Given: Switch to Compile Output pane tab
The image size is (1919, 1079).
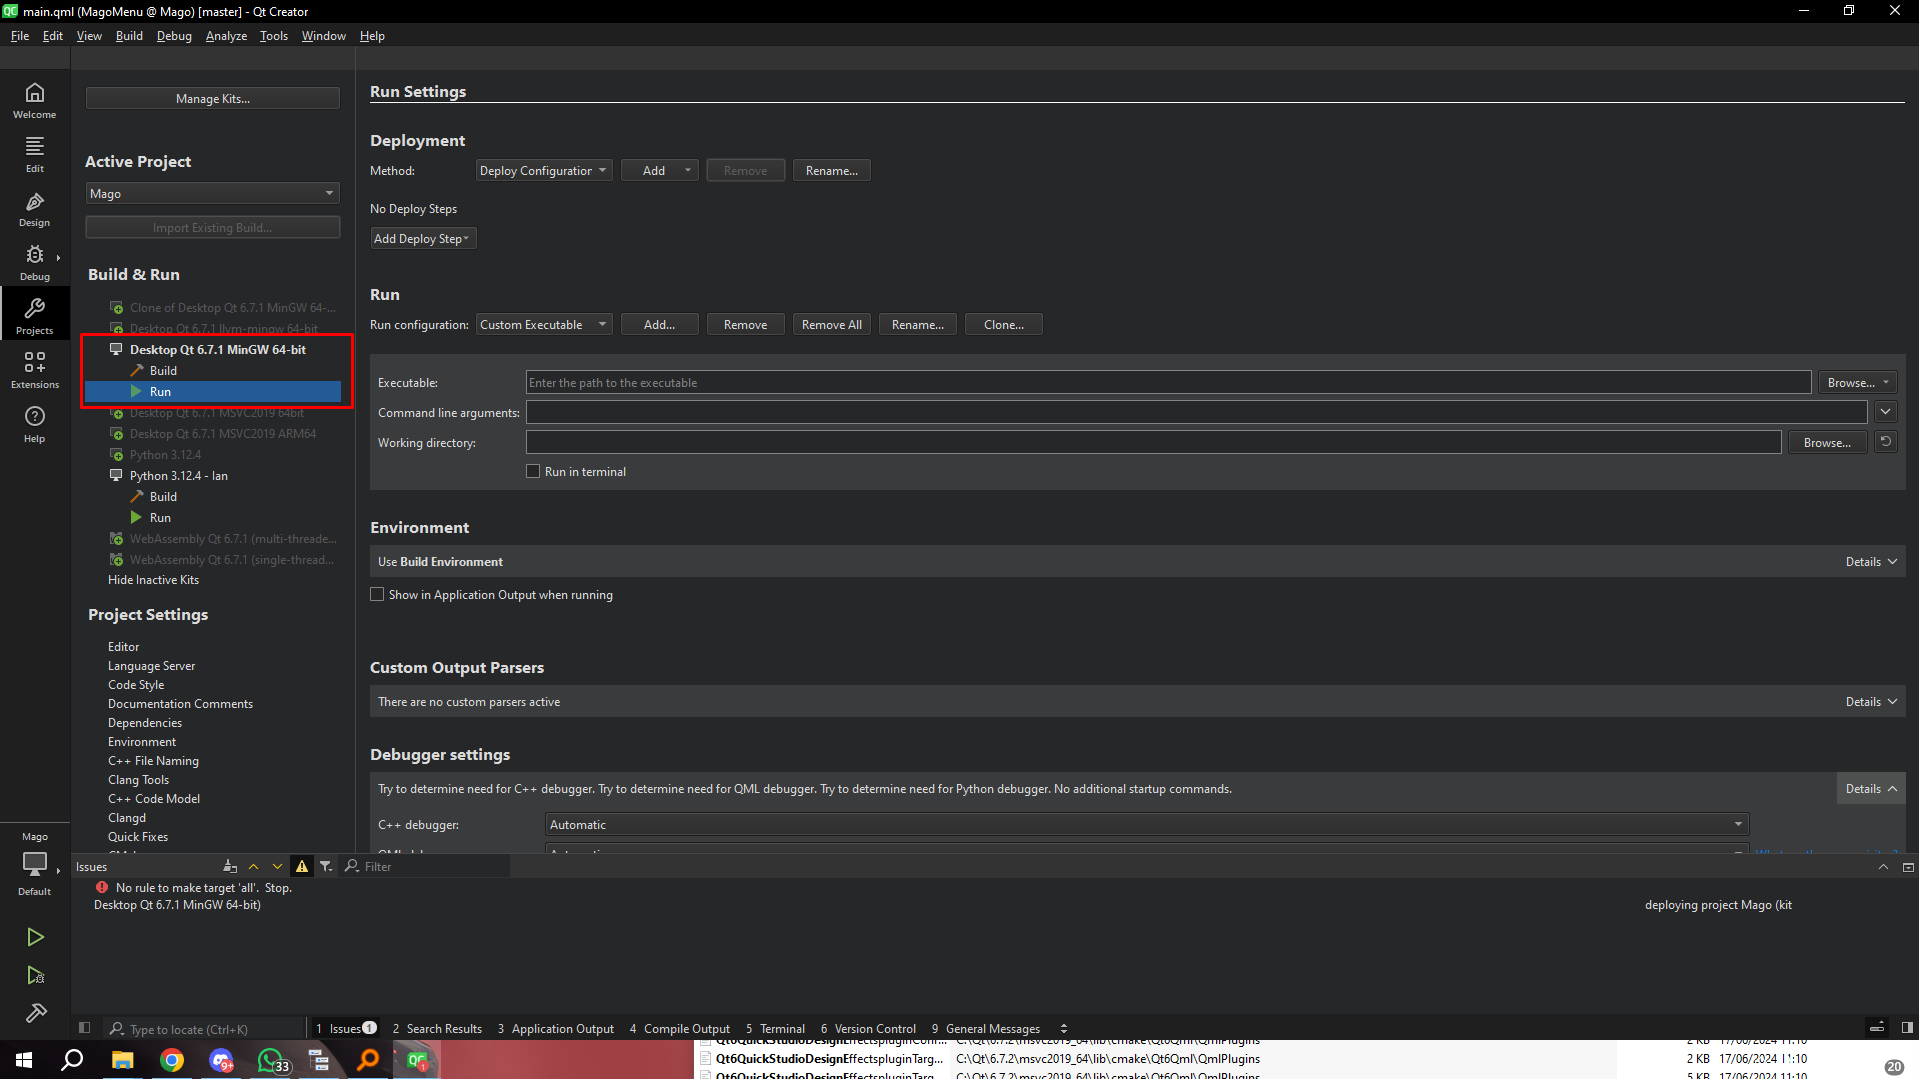Looking at the screenshot, I should (x=680, y=1028).
